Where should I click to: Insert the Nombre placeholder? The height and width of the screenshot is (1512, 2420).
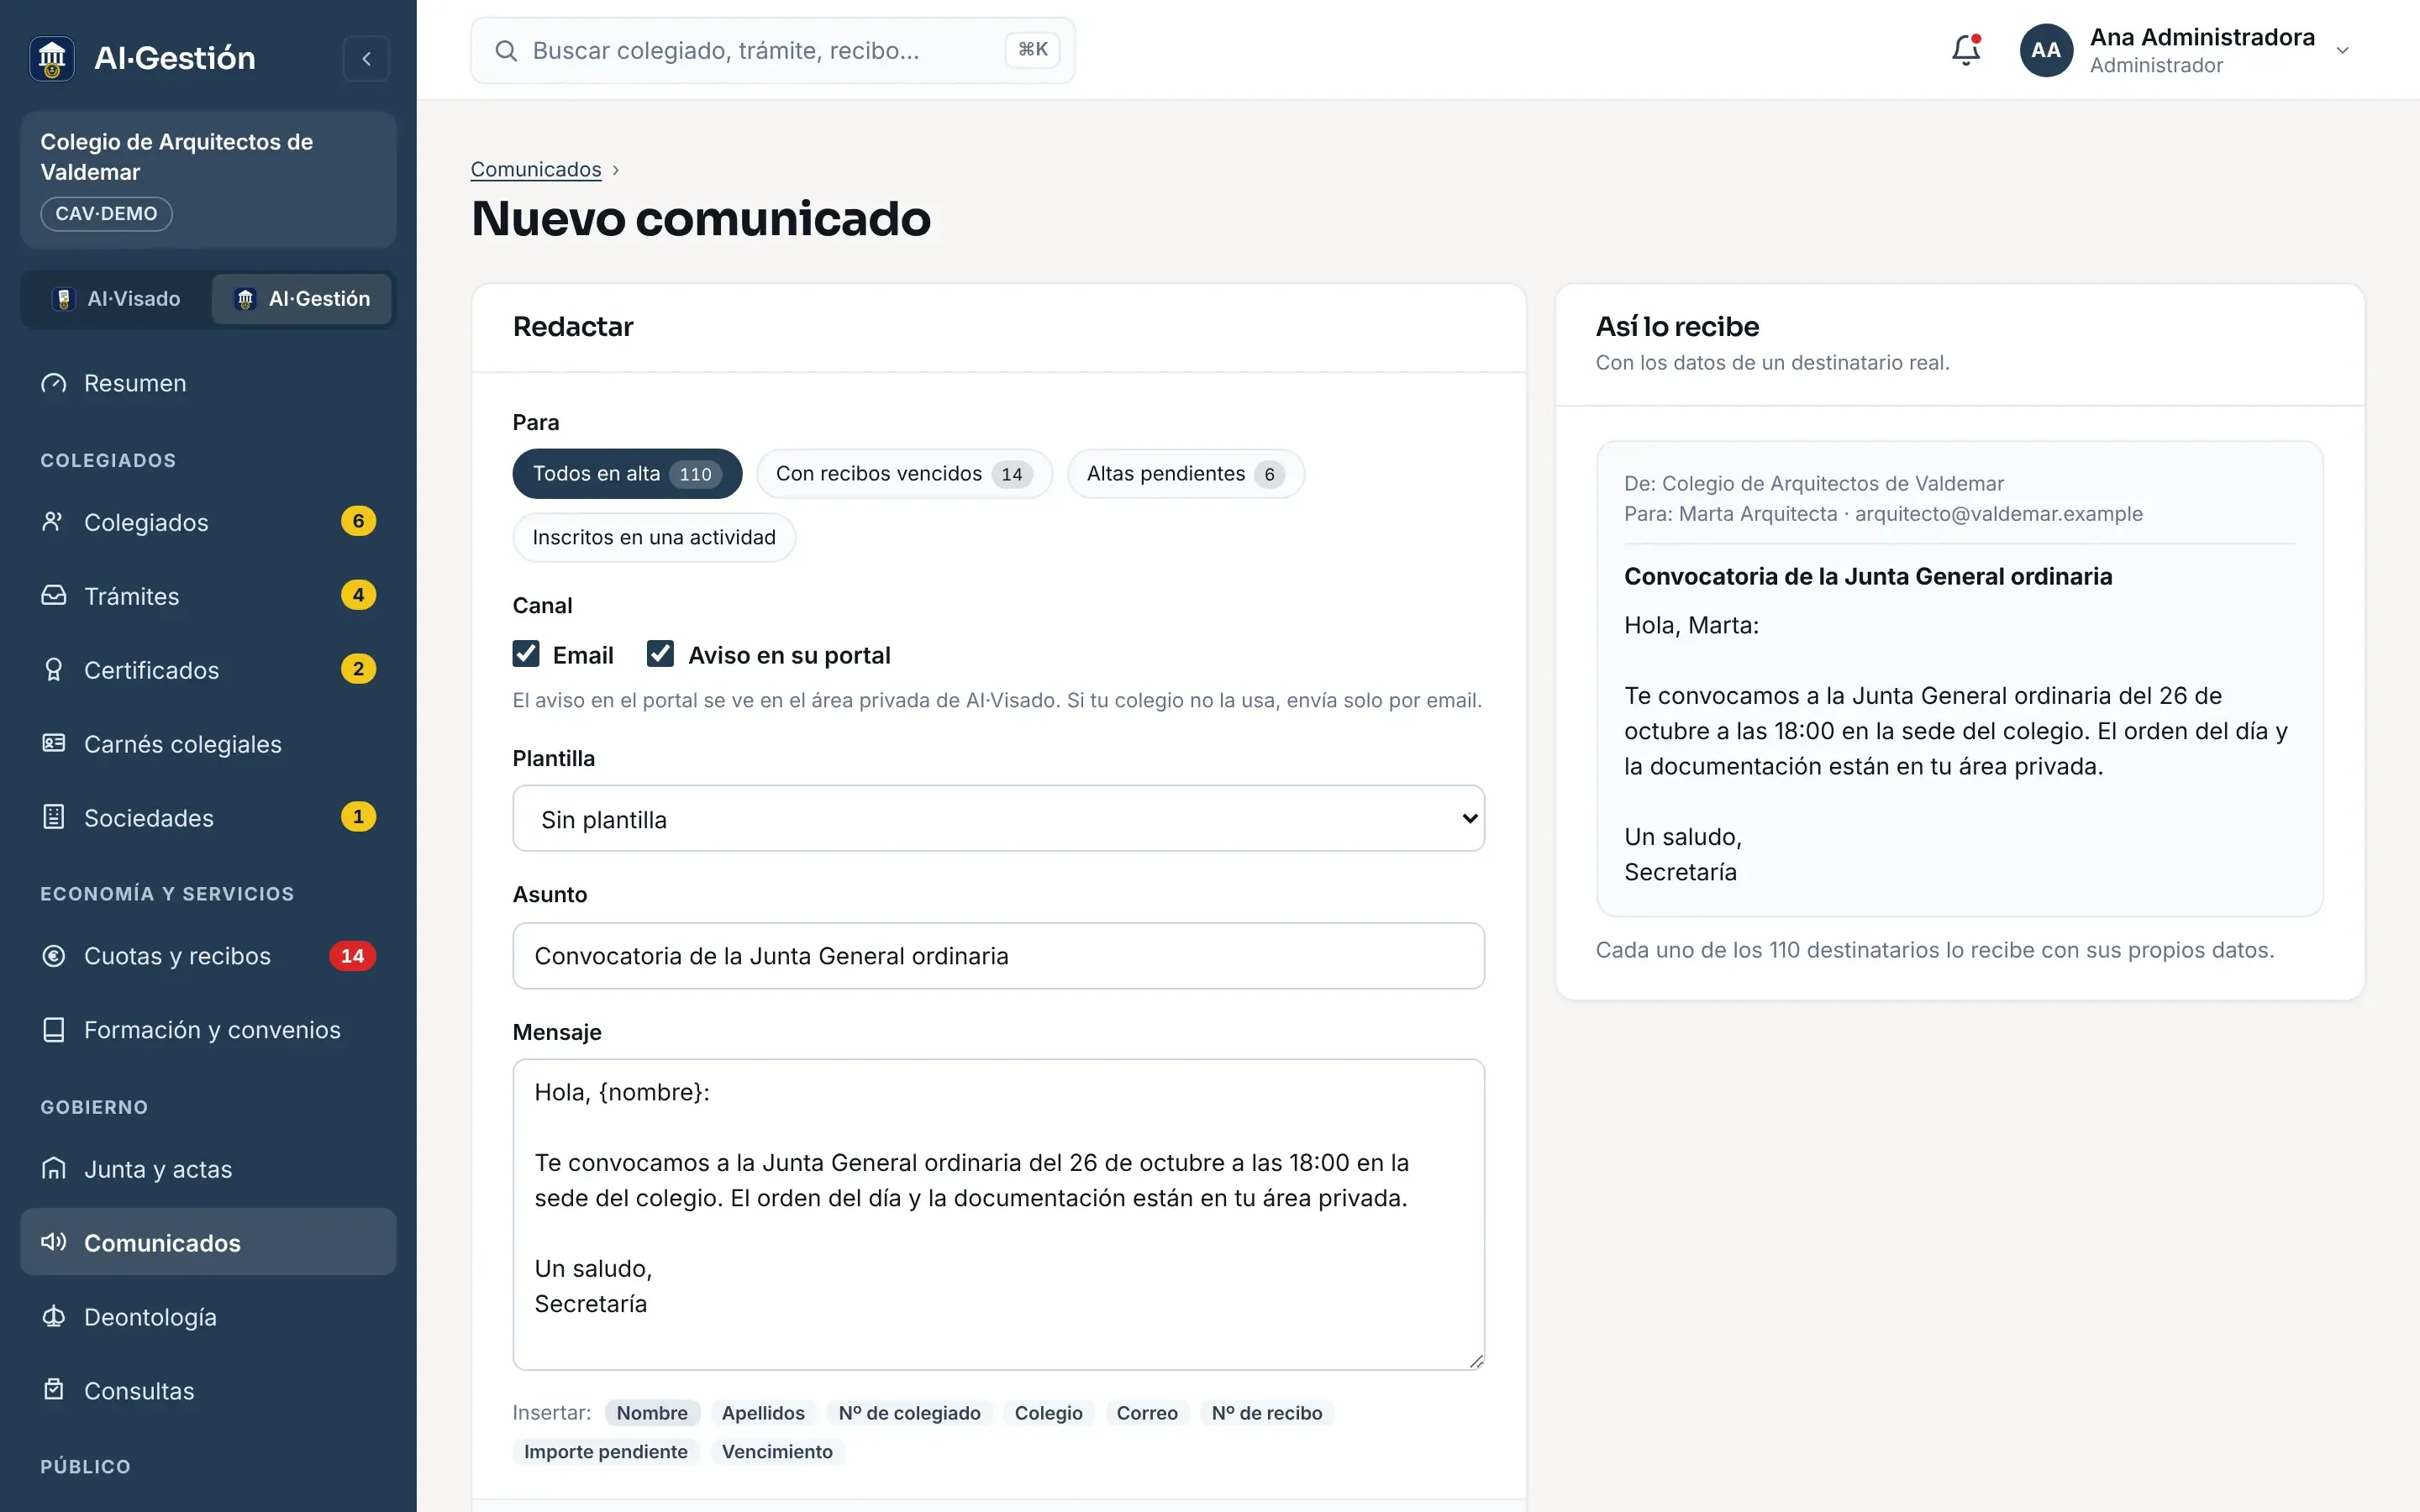[x=652, y=1413]
